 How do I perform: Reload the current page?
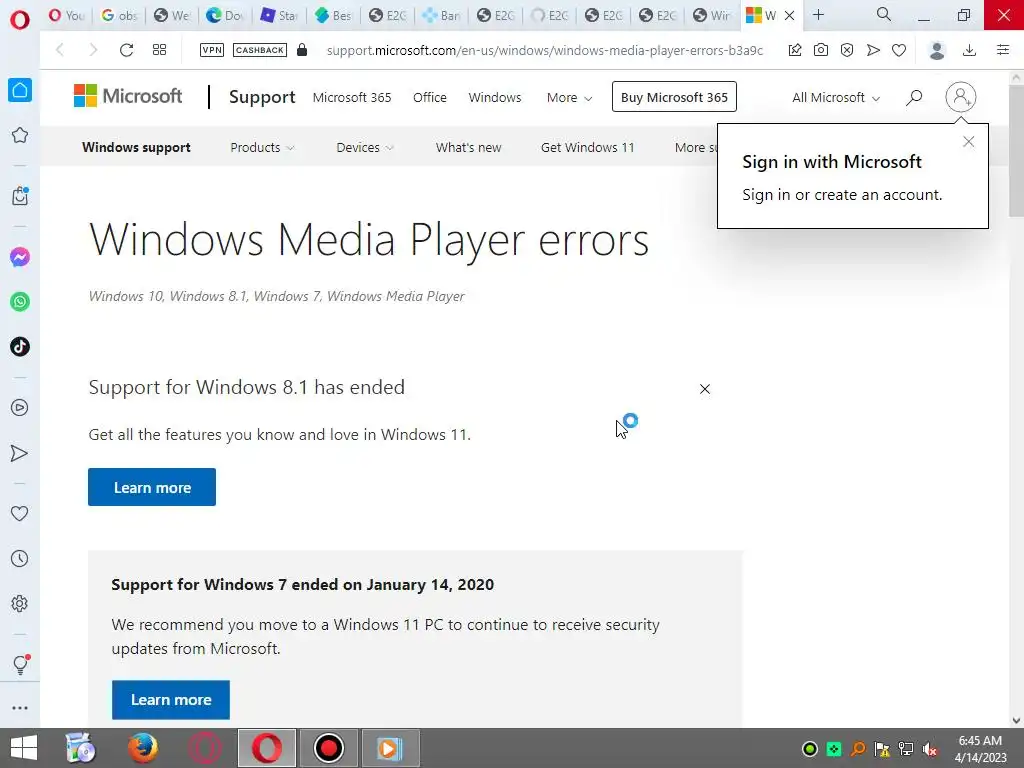126,50
